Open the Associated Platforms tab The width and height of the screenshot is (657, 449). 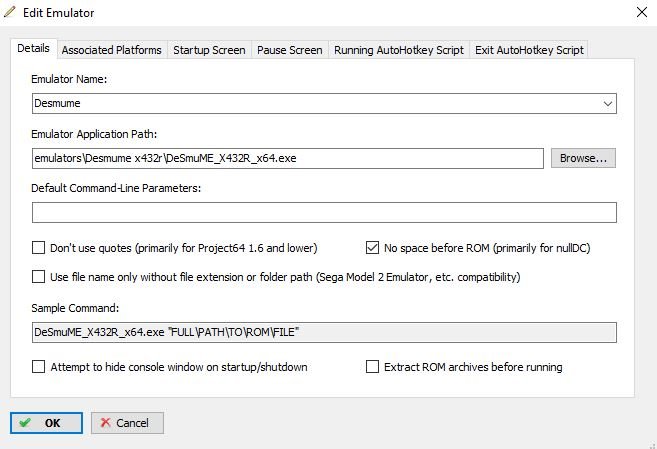[111, 50]
